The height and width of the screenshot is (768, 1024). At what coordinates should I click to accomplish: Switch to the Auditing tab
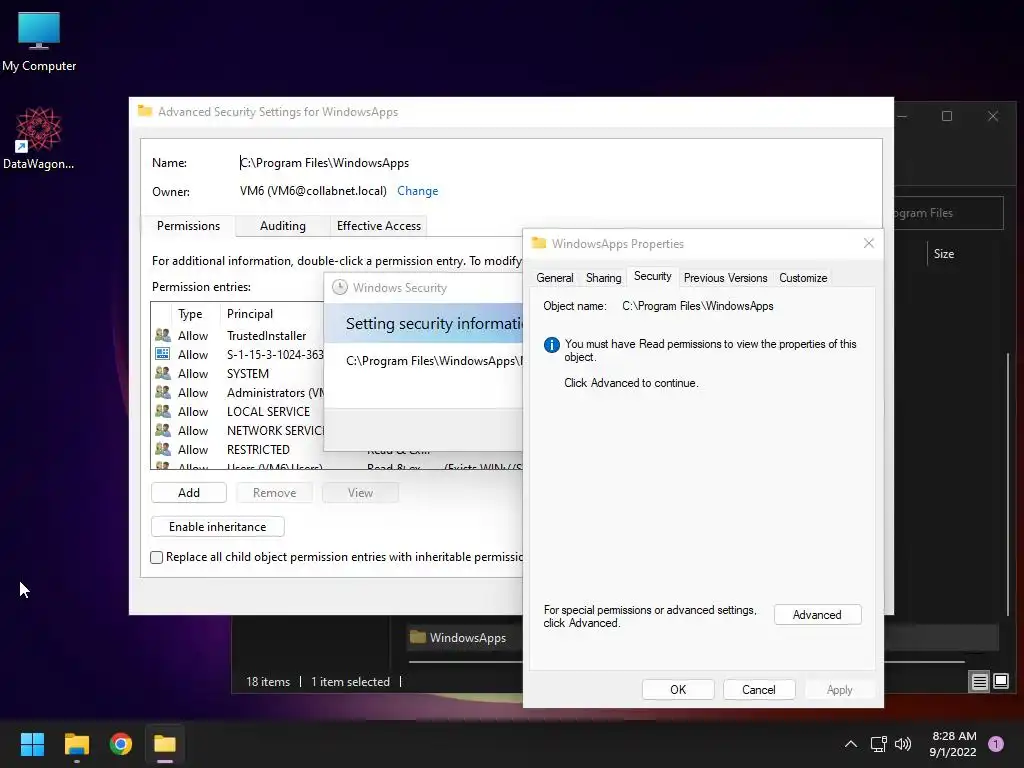tap(282, 226)
